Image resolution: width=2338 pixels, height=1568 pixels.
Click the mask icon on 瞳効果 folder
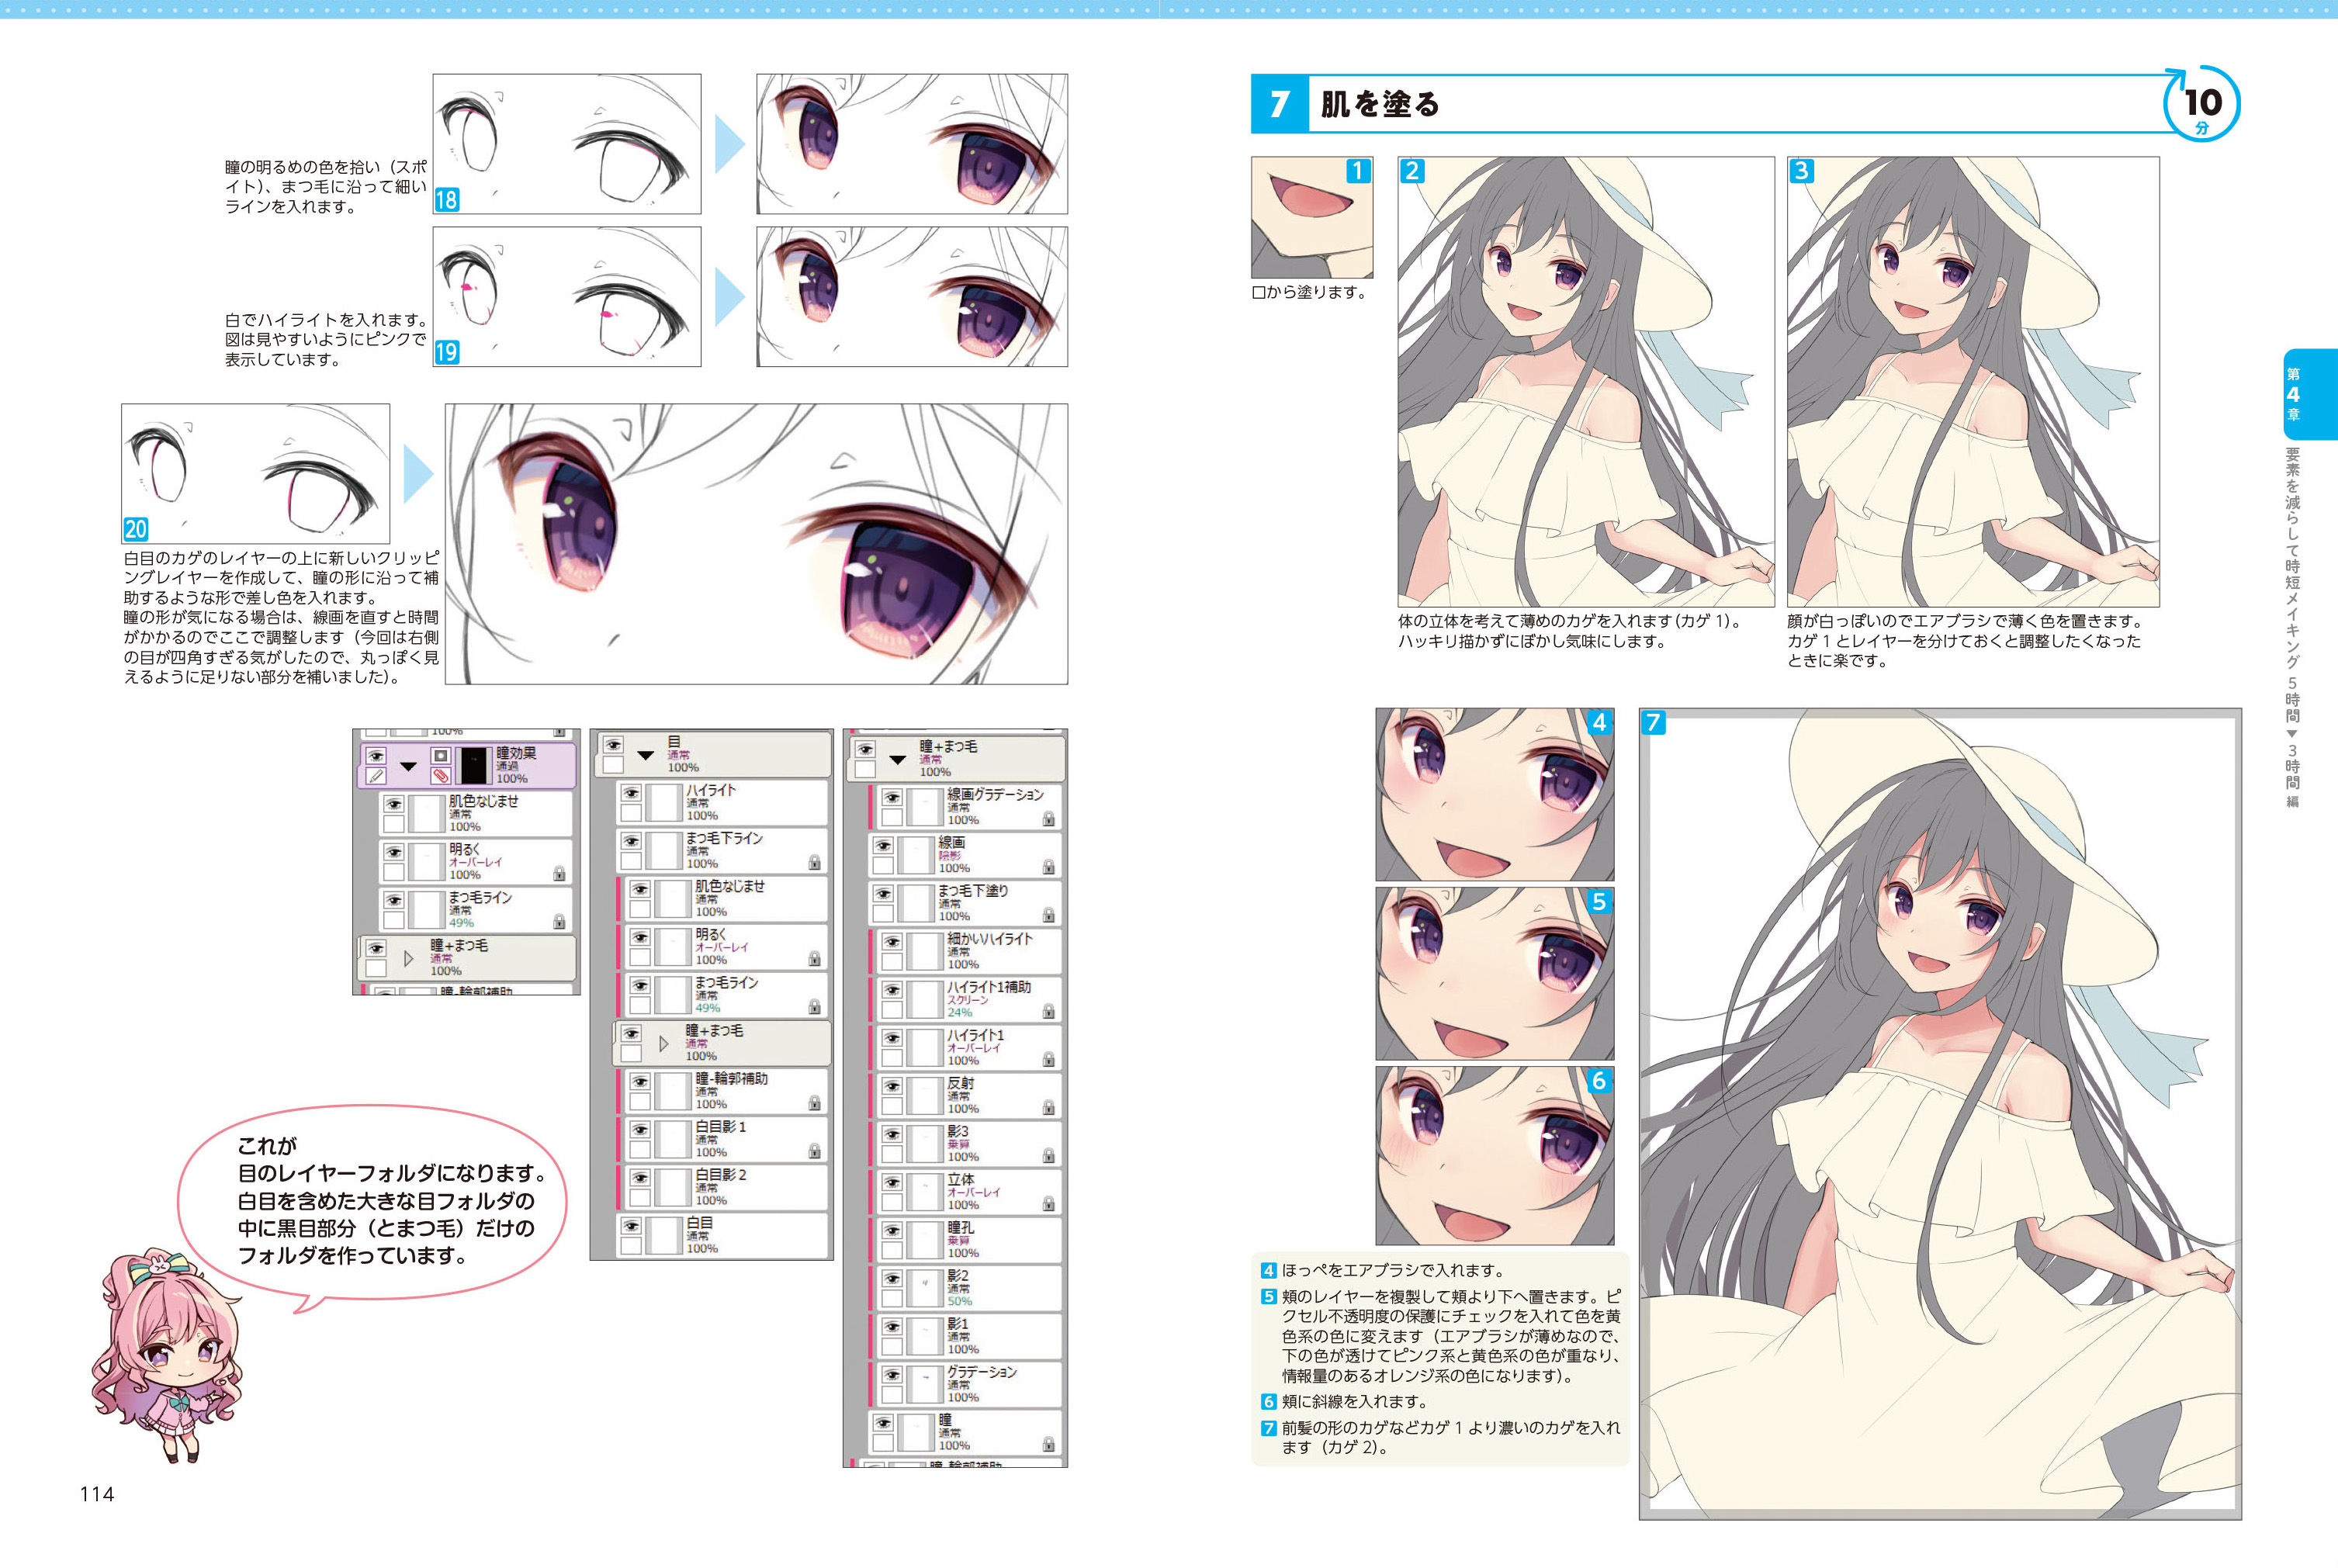click(x=440, y=755)
